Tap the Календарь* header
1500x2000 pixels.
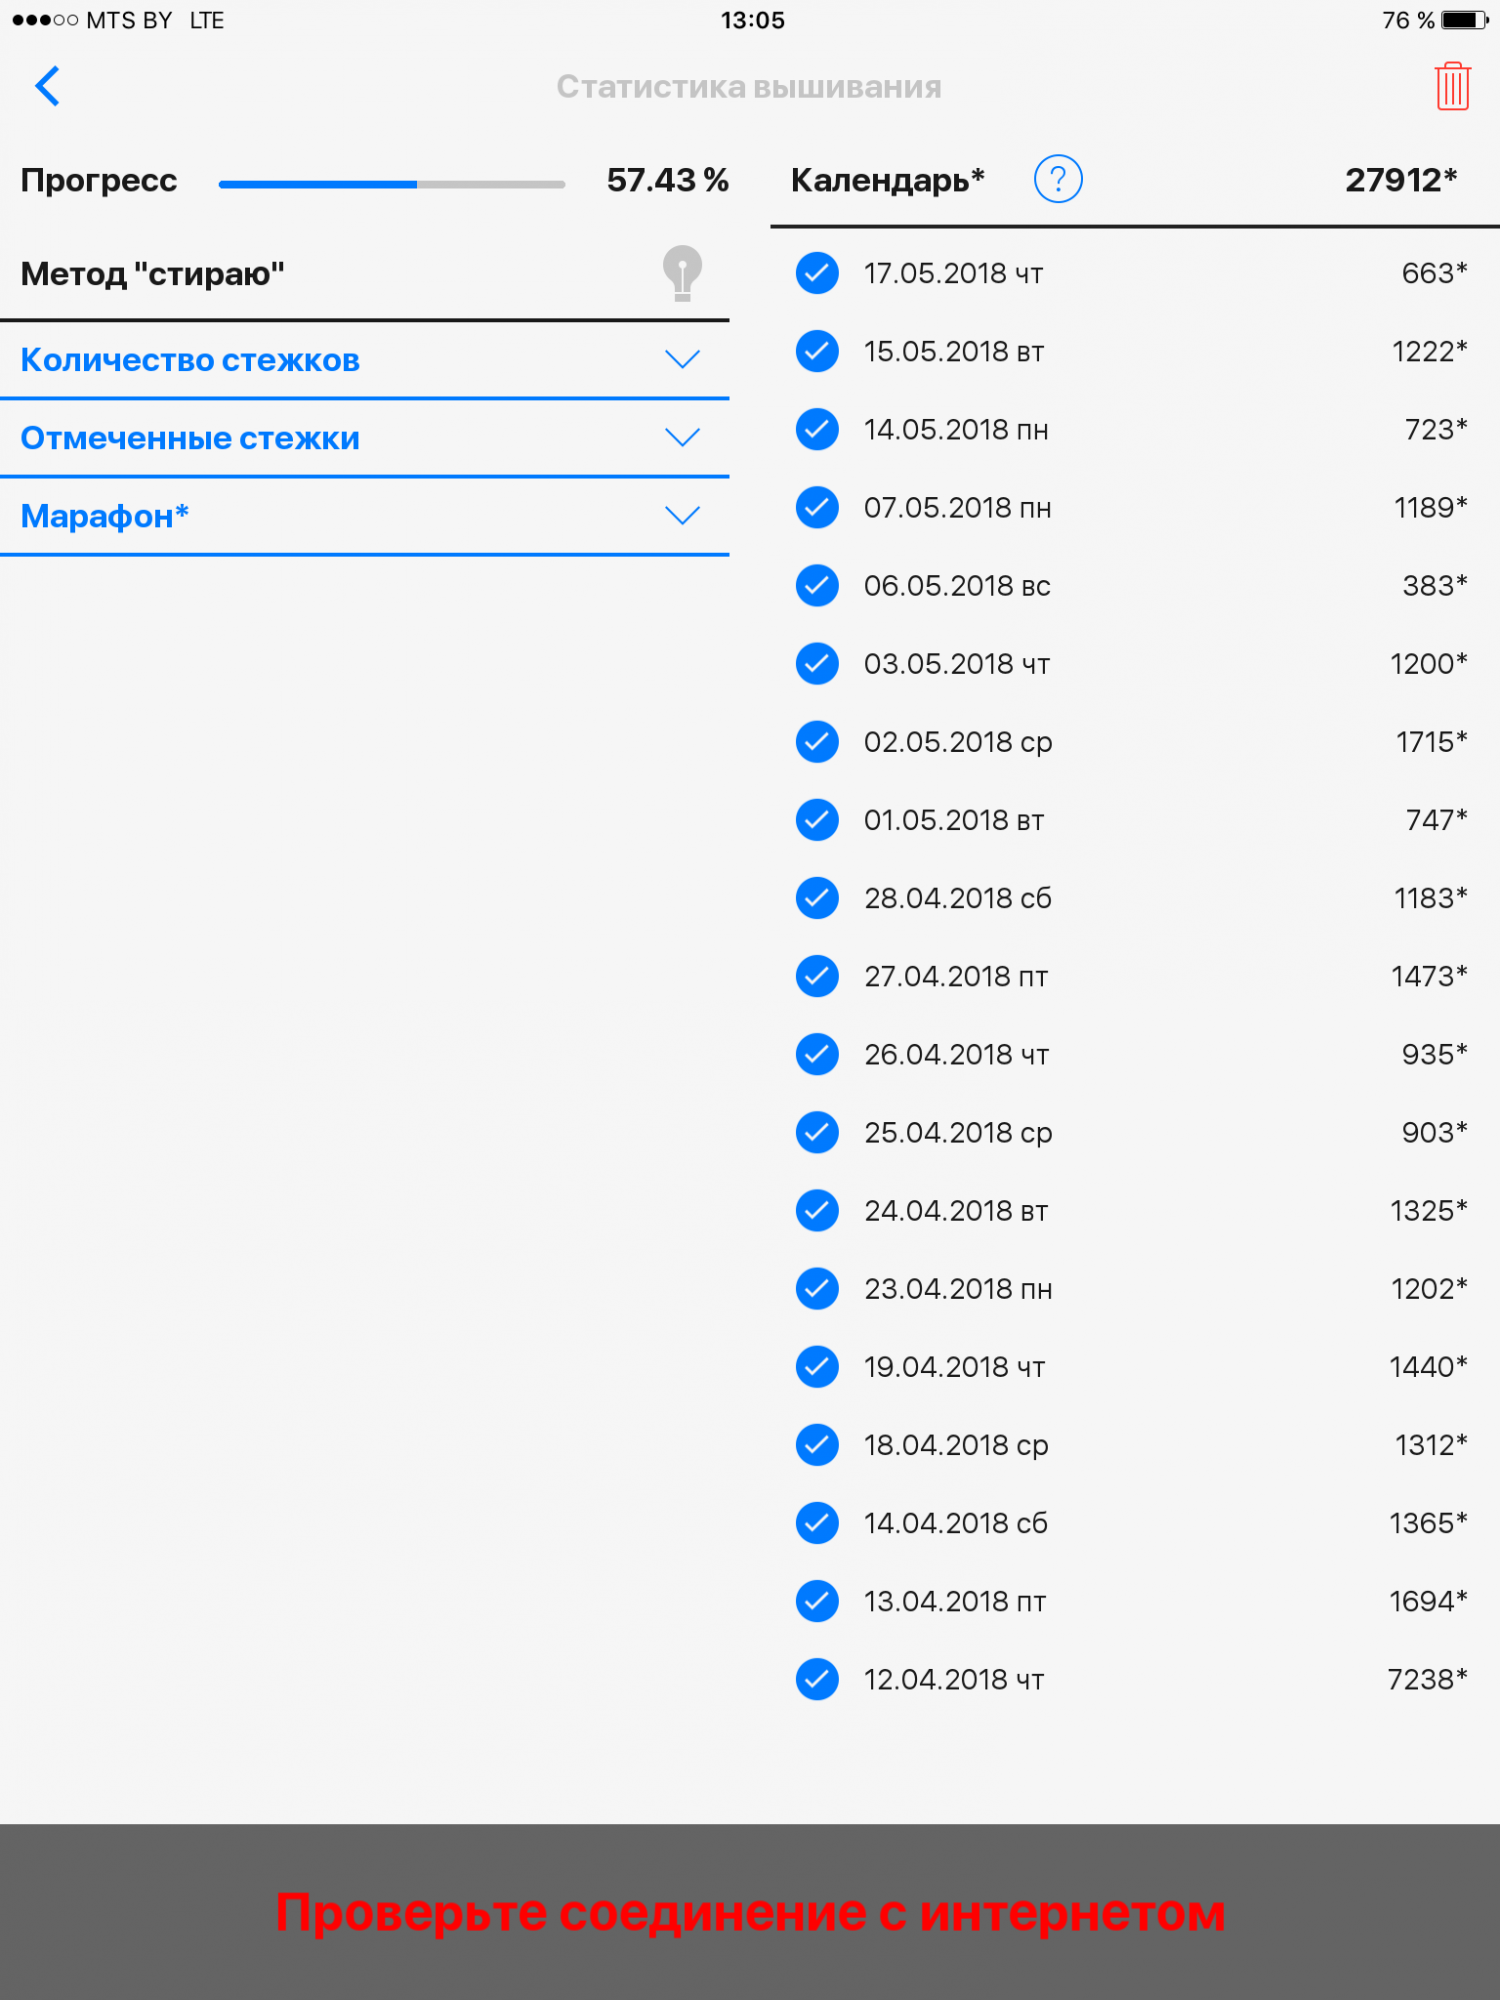click(x=887, y=180)
